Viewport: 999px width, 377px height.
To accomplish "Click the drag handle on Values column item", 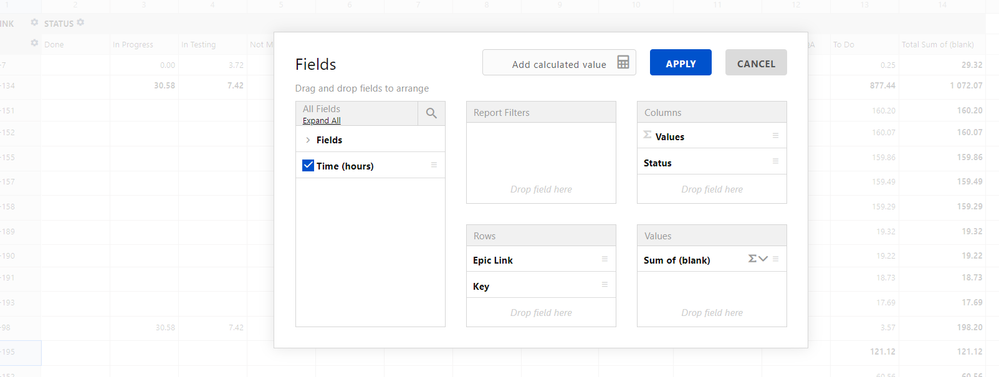I will [775, 136].
